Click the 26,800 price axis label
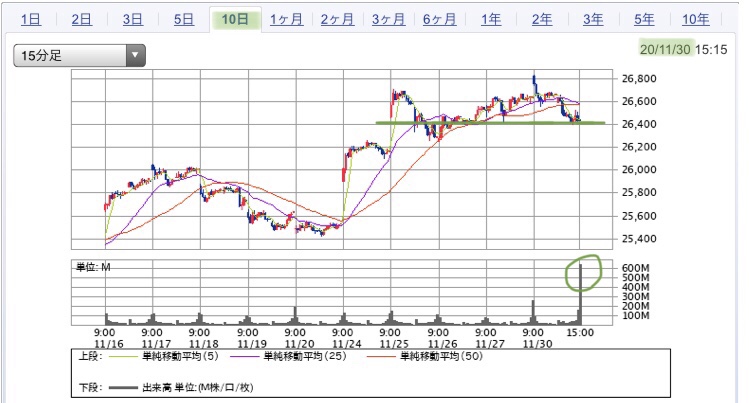The width and height of the screenshot is (749, 403). [639, 79]
